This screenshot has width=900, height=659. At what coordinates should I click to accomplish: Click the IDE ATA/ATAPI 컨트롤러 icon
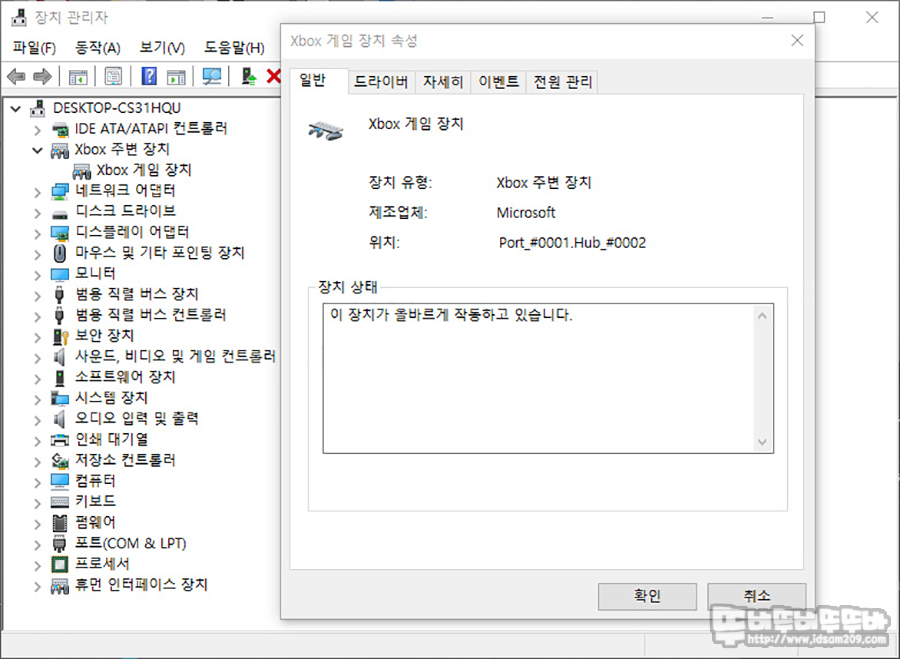point(60,129)
